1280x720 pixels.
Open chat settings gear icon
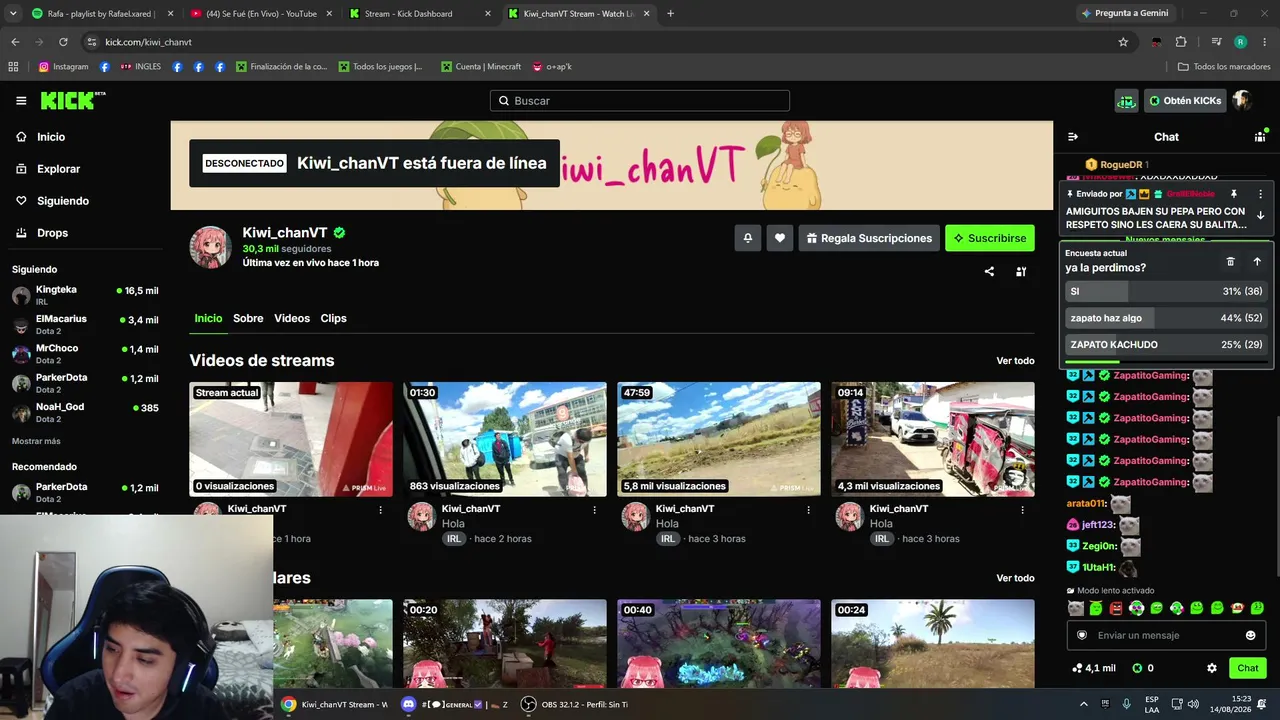tap(1212, 668)
